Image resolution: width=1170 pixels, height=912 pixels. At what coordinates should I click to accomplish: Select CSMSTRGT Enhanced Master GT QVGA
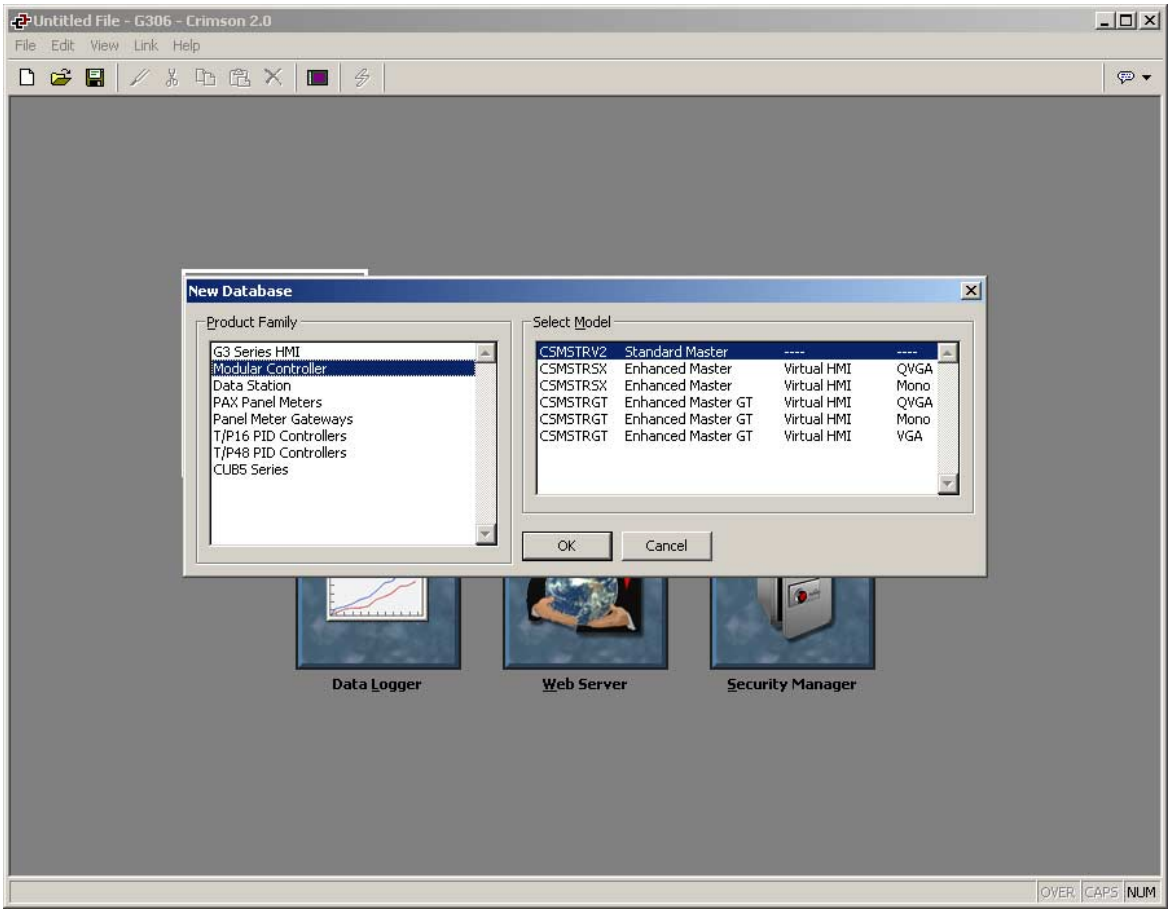click(x=736, y=402)
